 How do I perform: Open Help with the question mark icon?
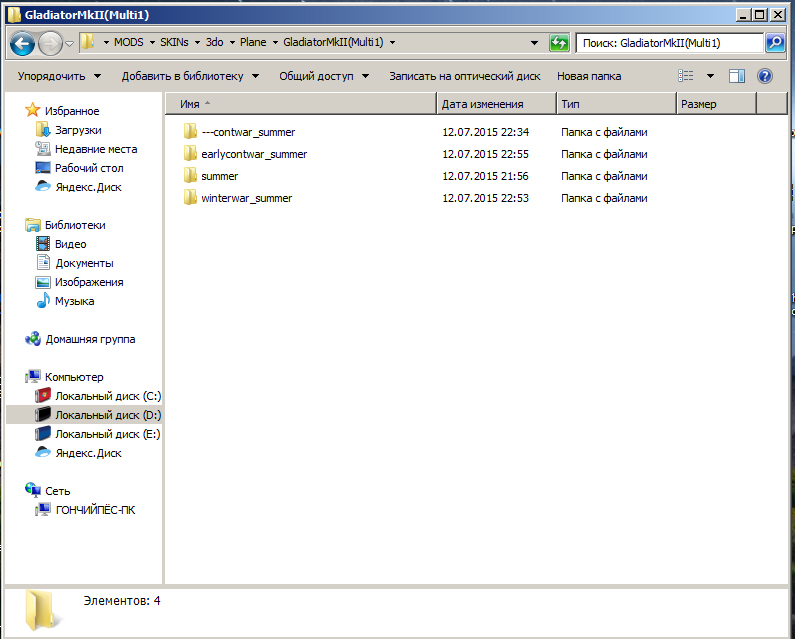point(765,76)
